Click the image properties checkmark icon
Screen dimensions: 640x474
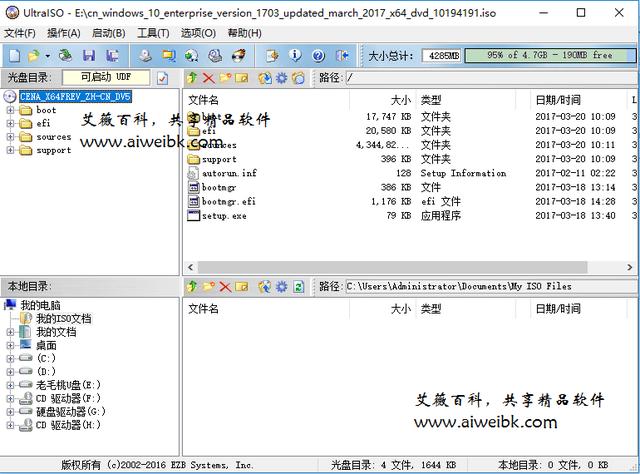click(x=162, y=78)
